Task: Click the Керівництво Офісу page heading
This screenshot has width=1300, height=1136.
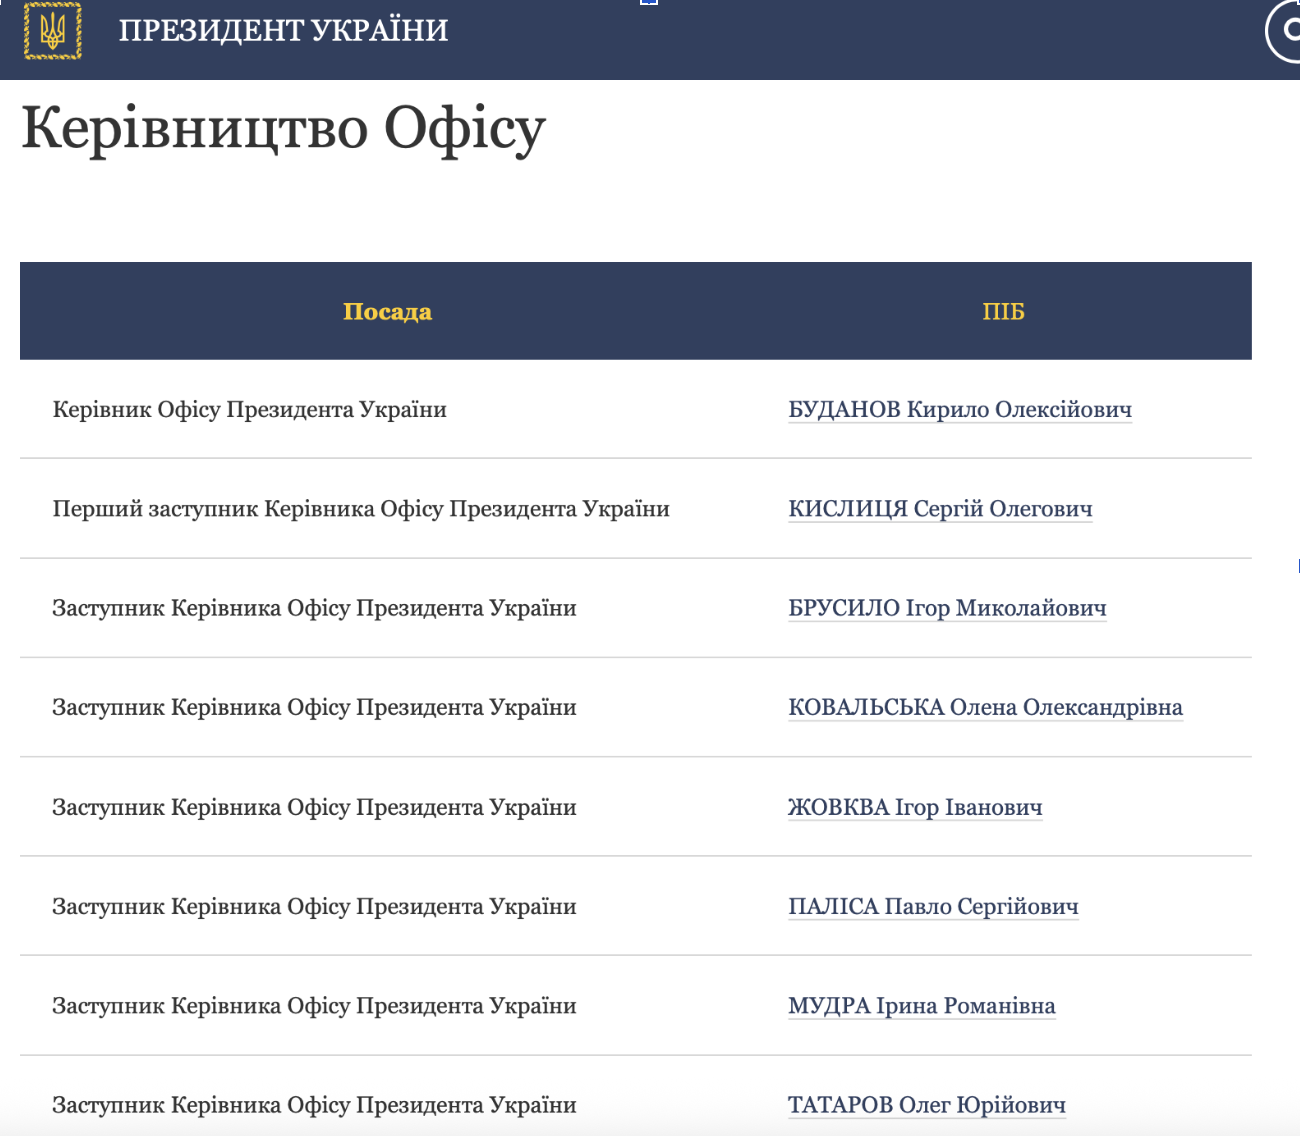Action: point(283,128)
